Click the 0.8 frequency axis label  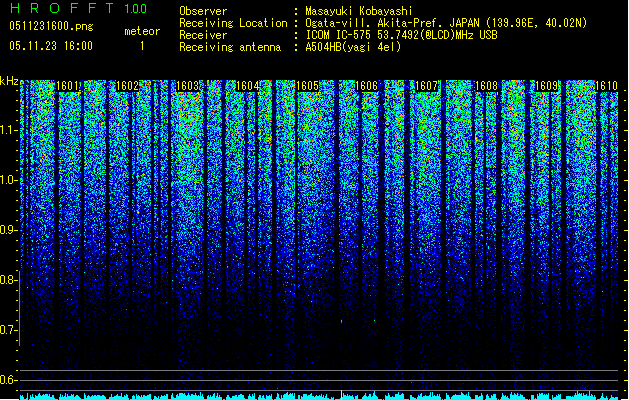pos(9,280)
